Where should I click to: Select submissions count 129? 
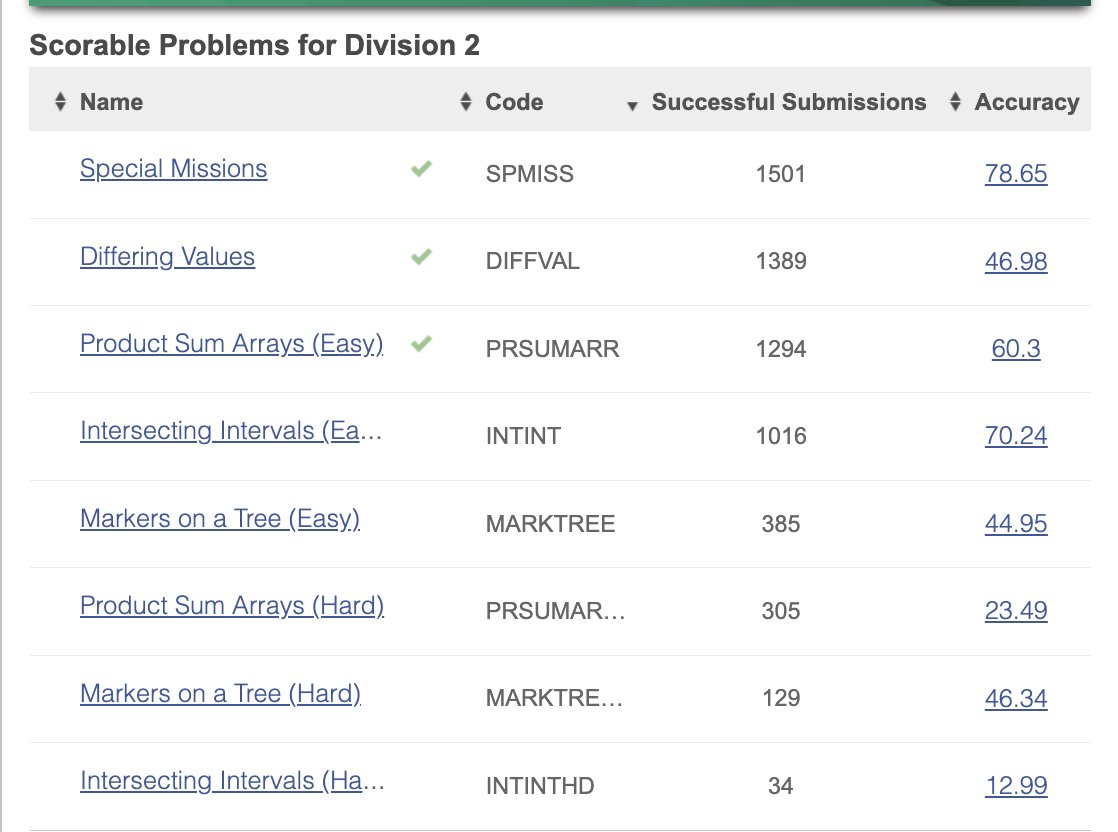click(781, 698)
